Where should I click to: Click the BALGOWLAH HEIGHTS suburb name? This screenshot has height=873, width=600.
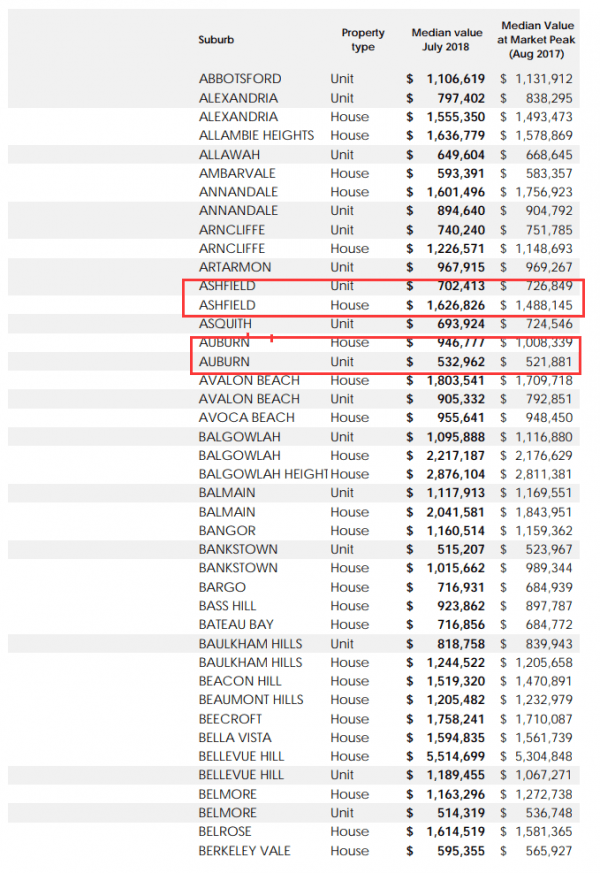coord(263,474)
